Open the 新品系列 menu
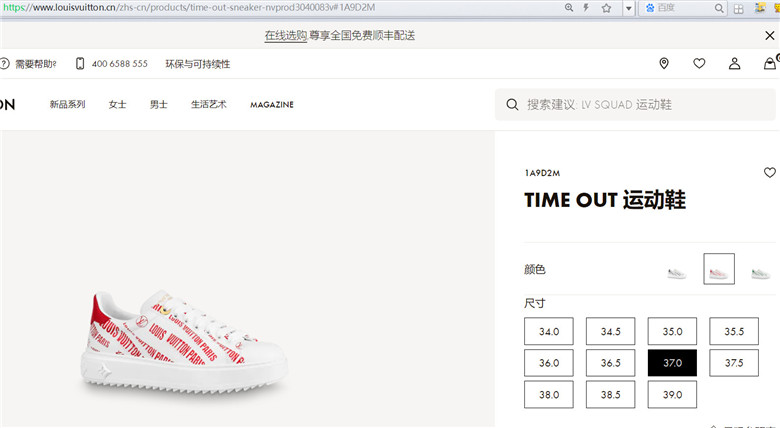The width and height of the screenshot is (780, 428). coord(67,105)
